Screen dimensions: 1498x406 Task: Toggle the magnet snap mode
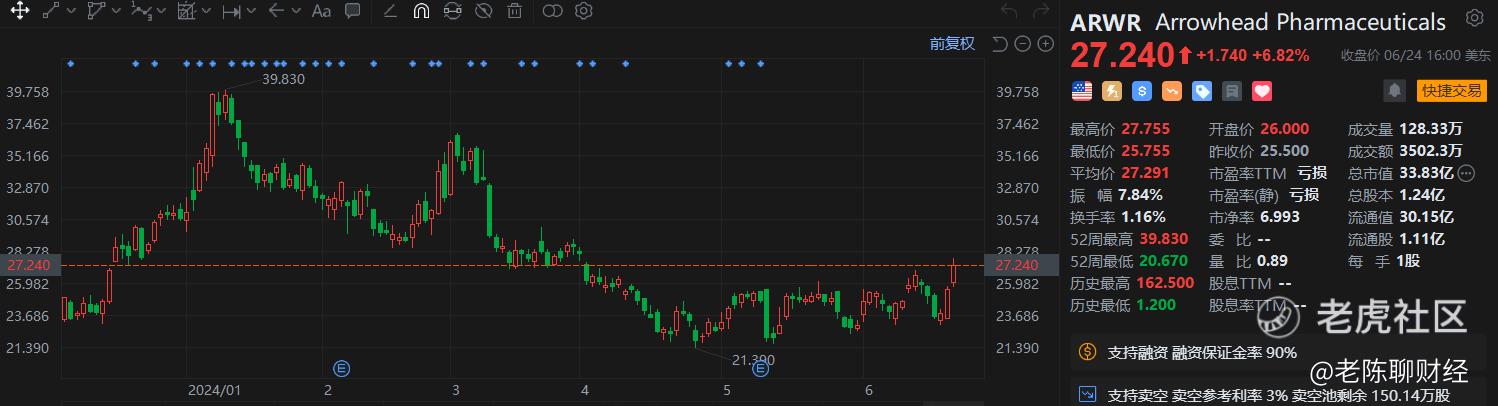tap(421, 12)
